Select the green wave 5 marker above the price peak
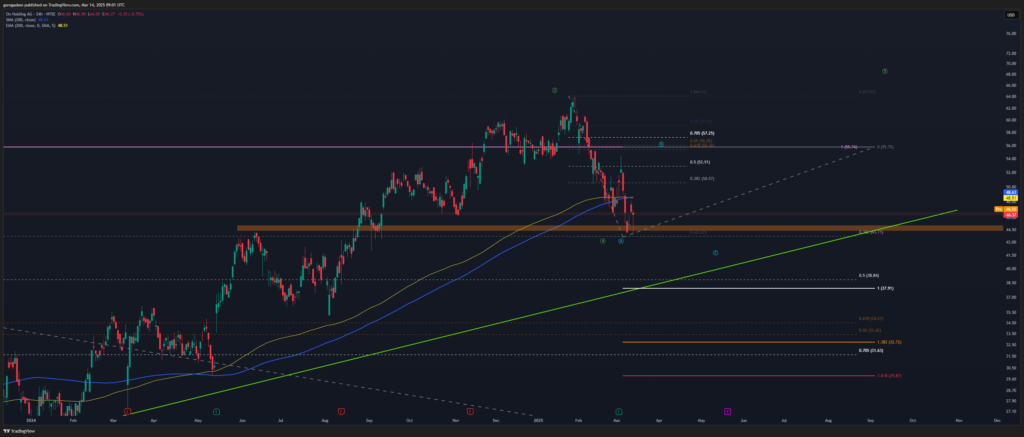 point(553,90)
